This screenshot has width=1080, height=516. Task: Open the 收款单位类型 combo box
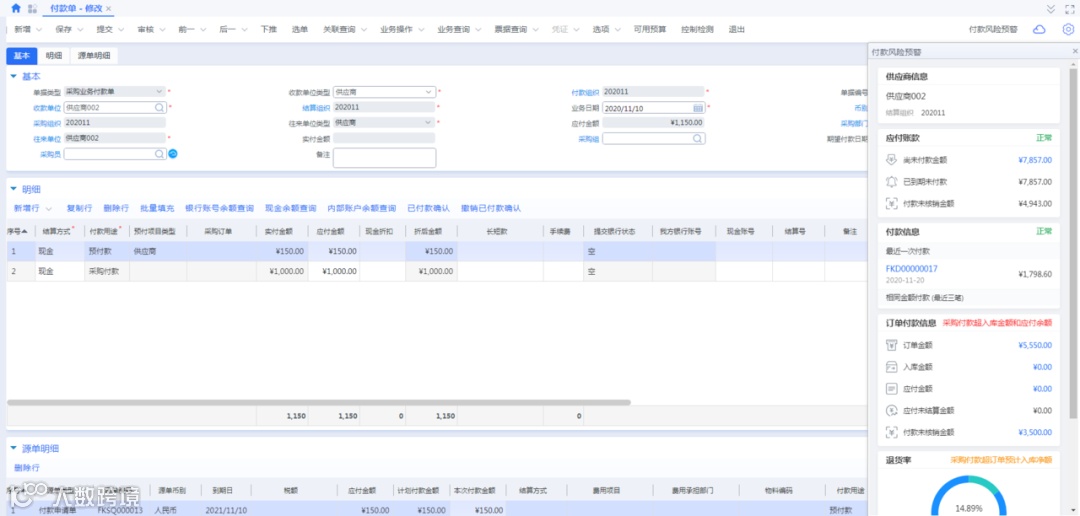[x=384, y=92]
